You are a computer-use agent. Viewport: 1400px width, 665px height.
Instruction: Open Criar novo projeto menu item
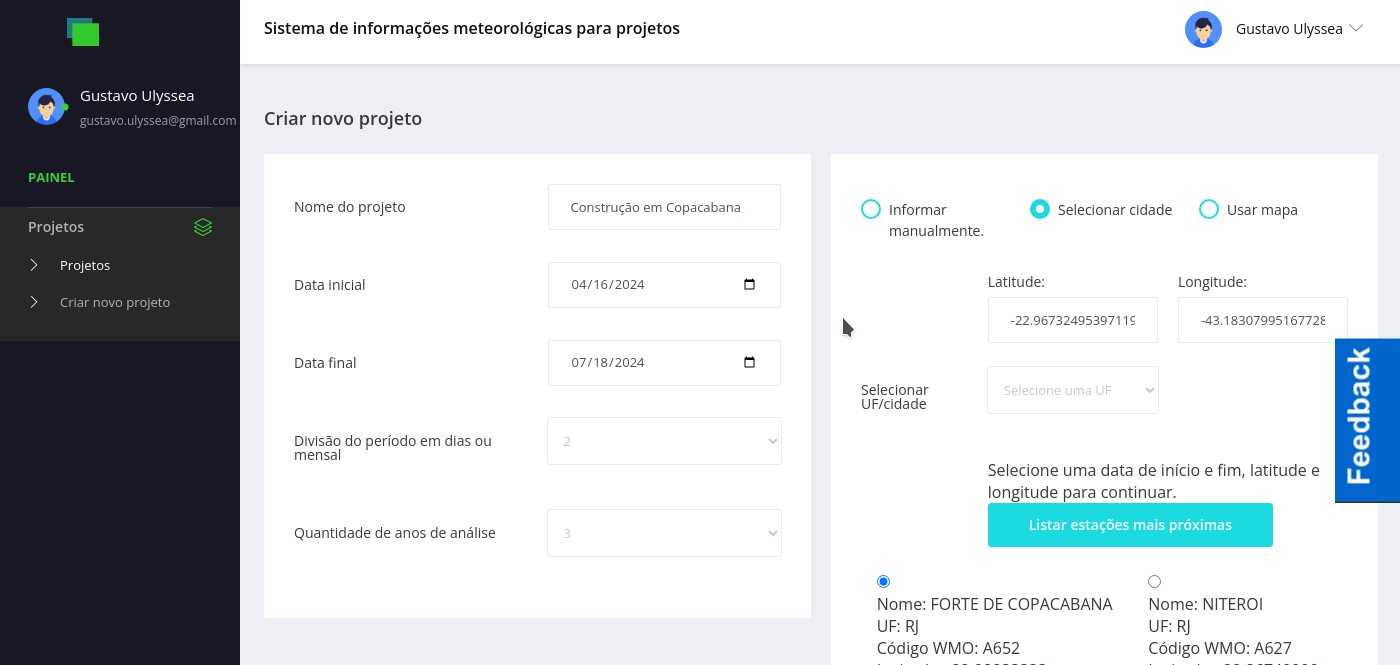point(115,302)
